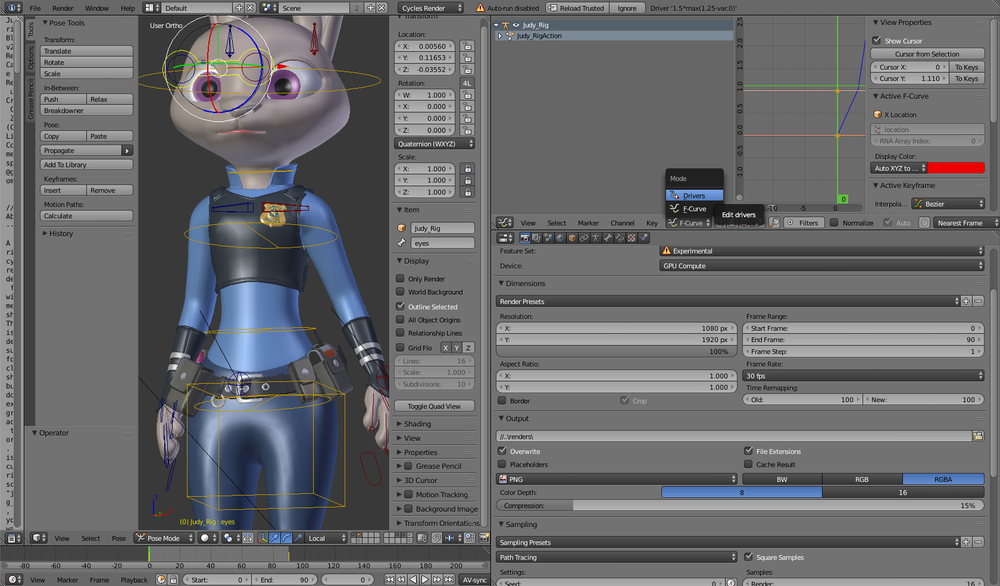Enable All Object Origins checkbox
Screen dimensions: 1000x586
point(401,319)
